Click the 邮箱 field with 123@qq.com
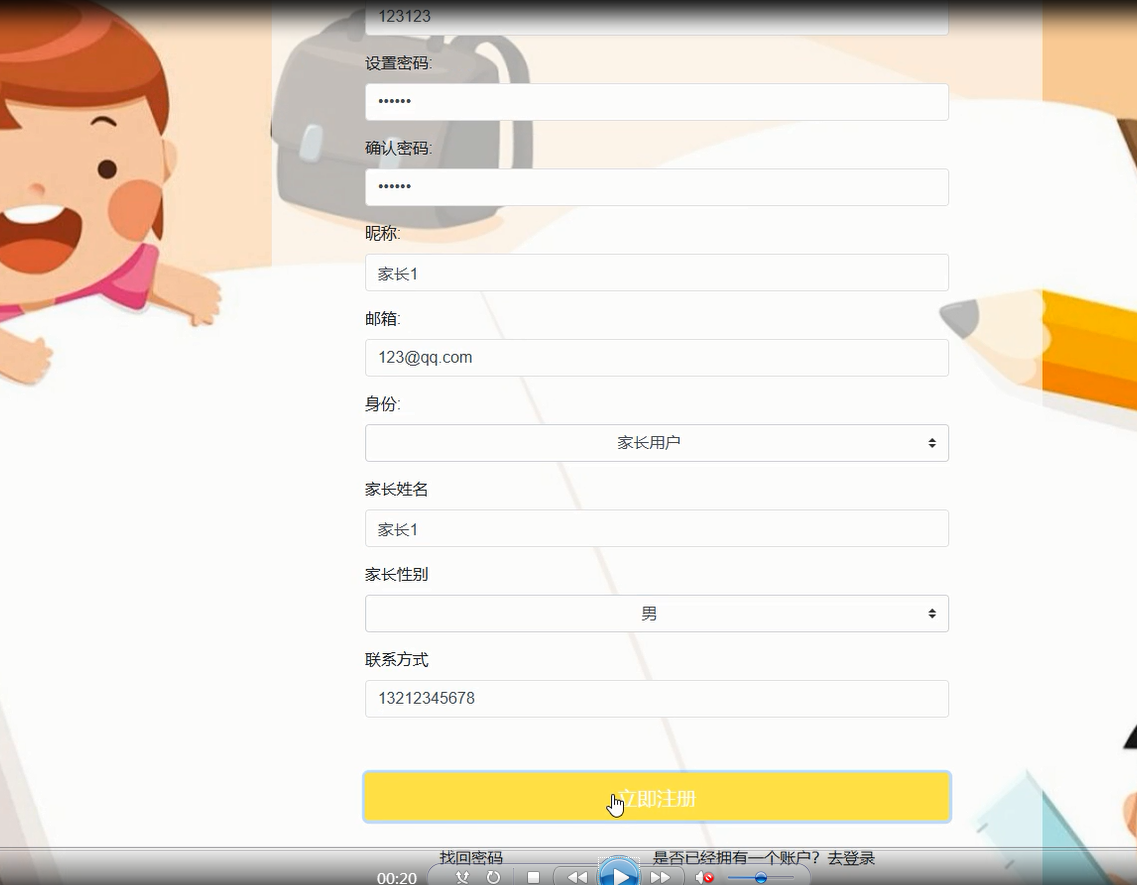Viewport: 1137px width, 885px height. (657, 358)
